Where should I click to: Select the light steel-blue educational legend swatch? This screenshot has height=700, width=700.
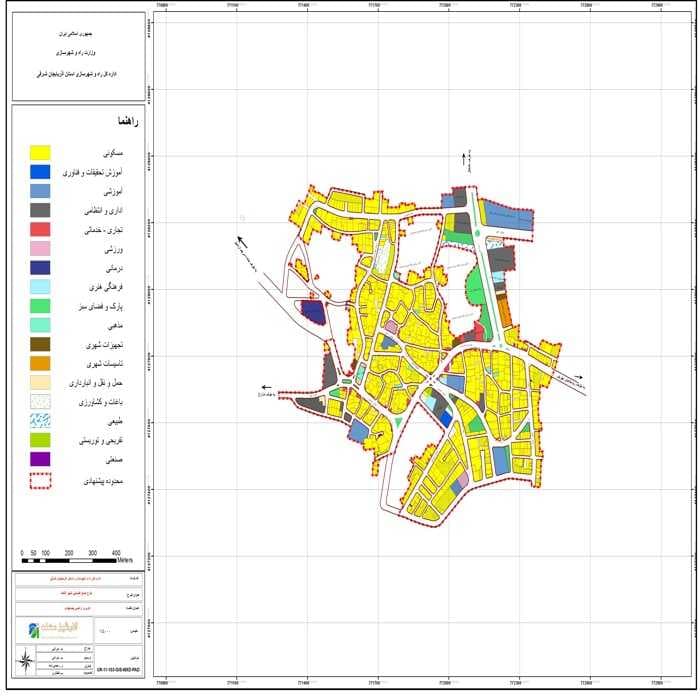coord(40,191)
